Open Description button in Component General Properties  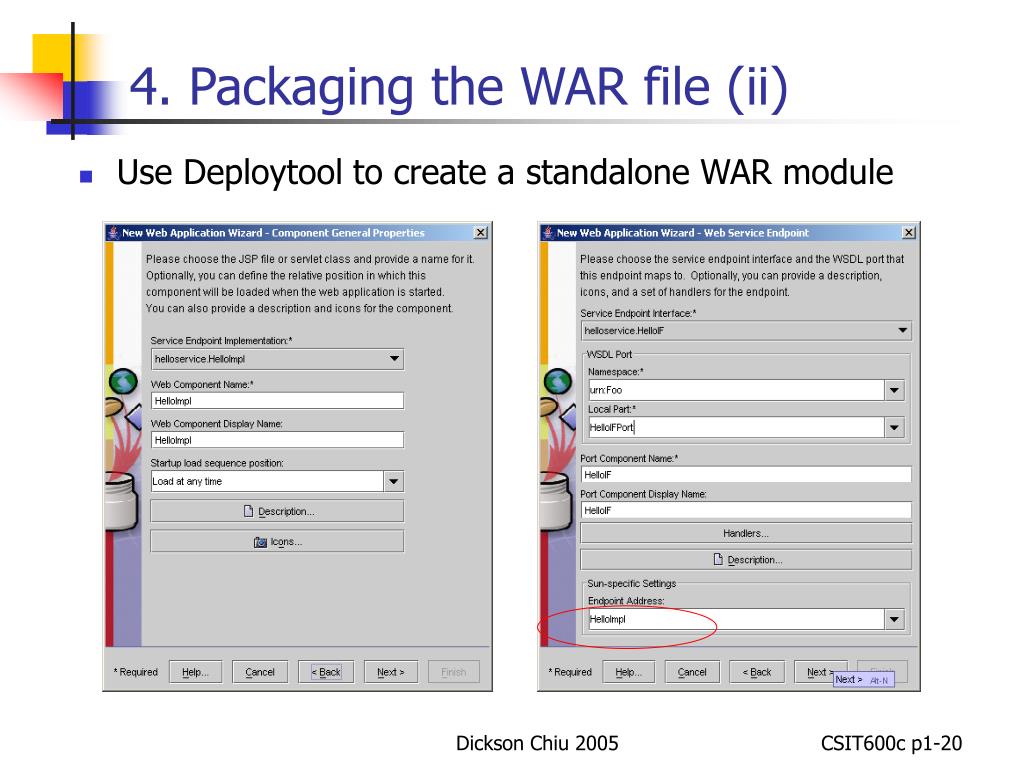click(x=278, y=511)
